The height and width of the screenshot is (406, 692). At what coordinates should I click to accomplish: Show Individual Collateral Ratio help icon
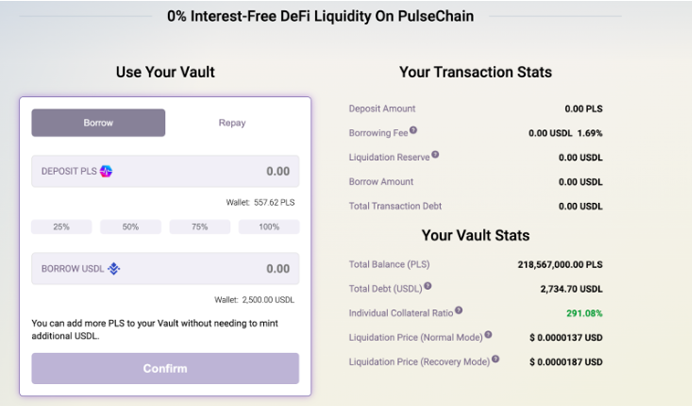(459, 310)
